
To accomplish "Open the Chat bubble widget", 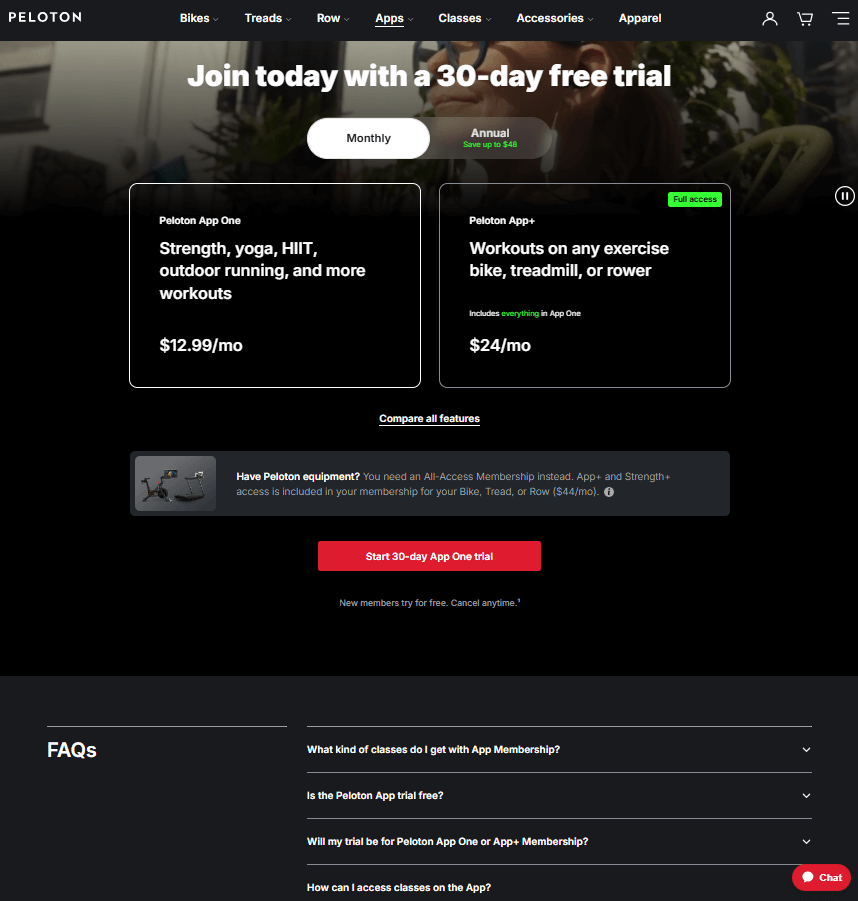I will [x=821, y=877].
